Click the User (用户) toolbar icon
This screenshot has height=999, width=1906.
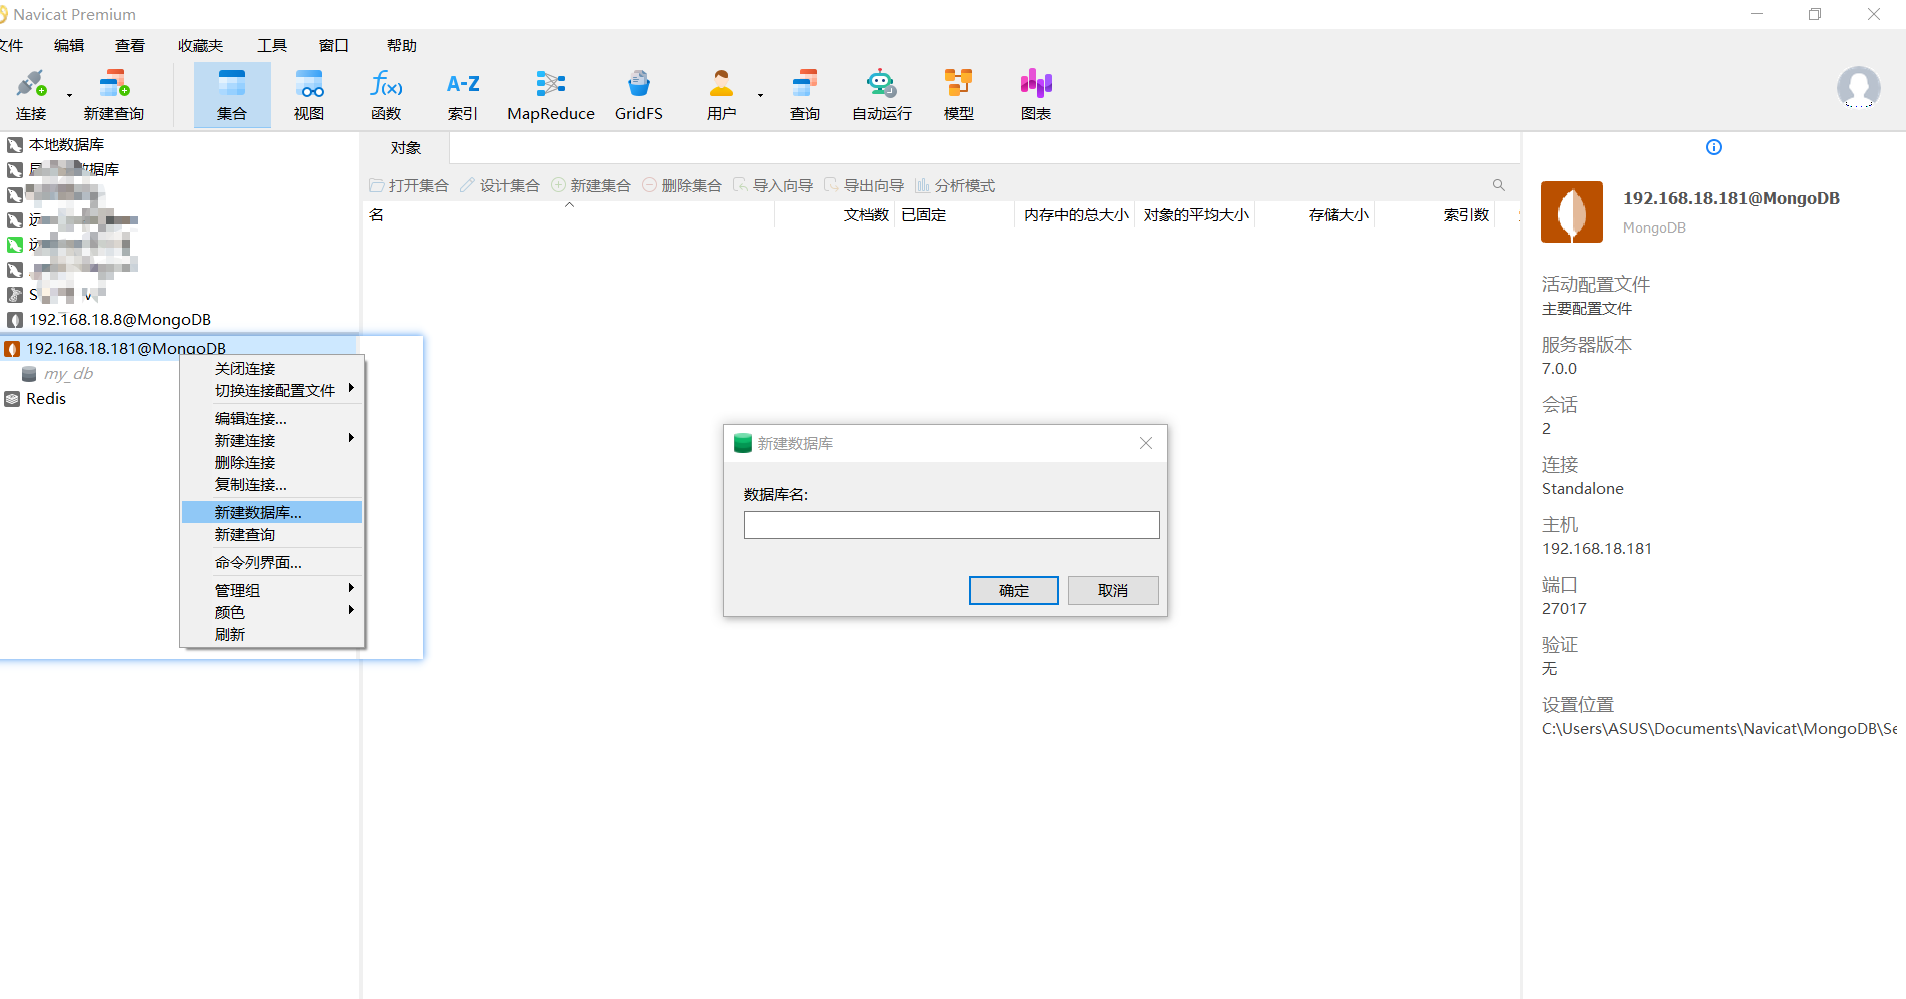coord(721,95)
